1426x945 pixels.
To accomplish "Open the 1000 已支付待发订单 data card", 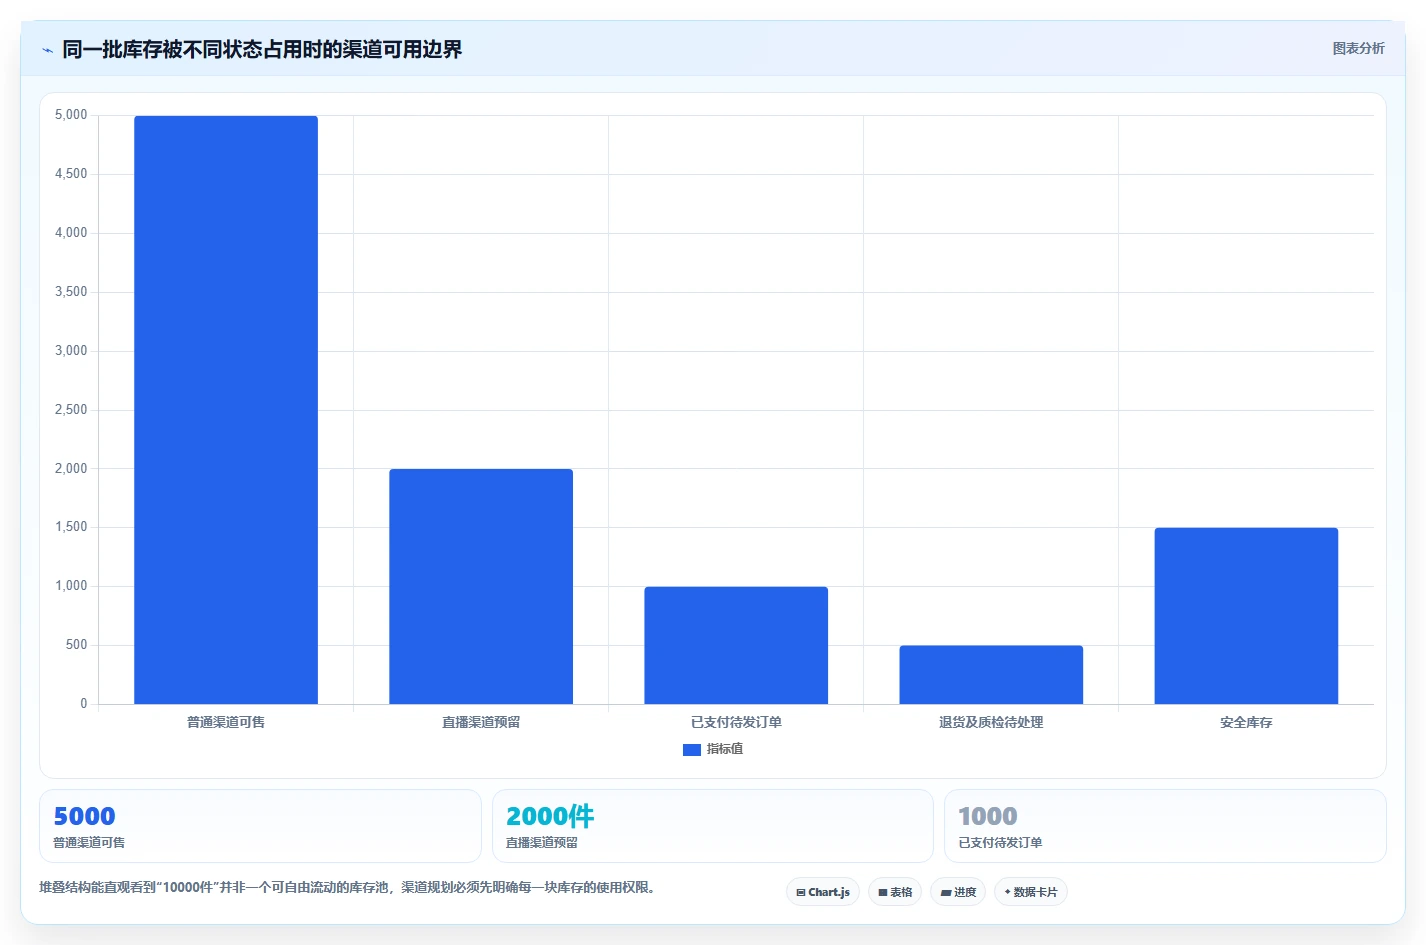I will [1165, 826].
